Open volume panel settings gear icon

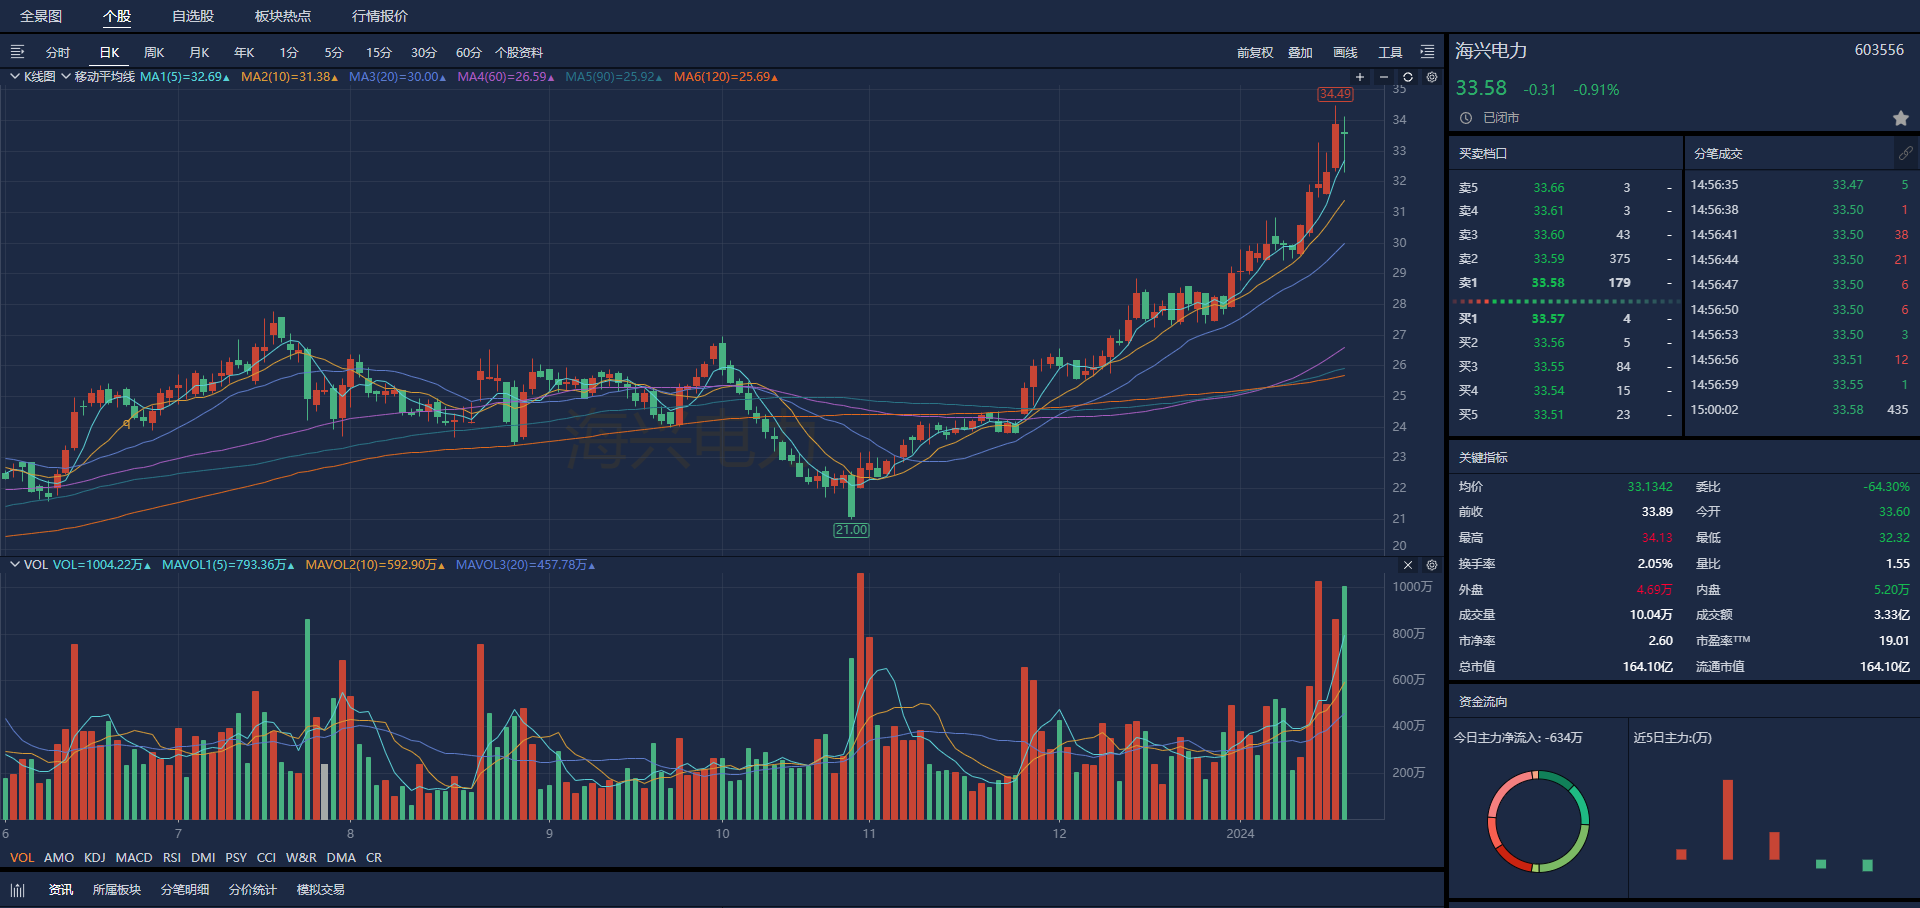(1432, 565)
